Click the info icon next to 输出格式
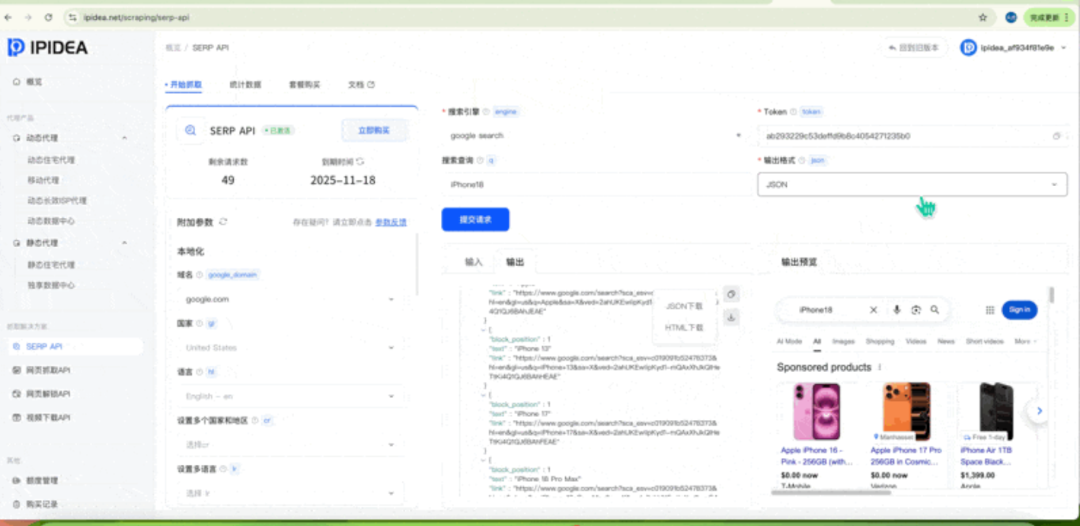 pyautogui.click(x=802, y=160)
